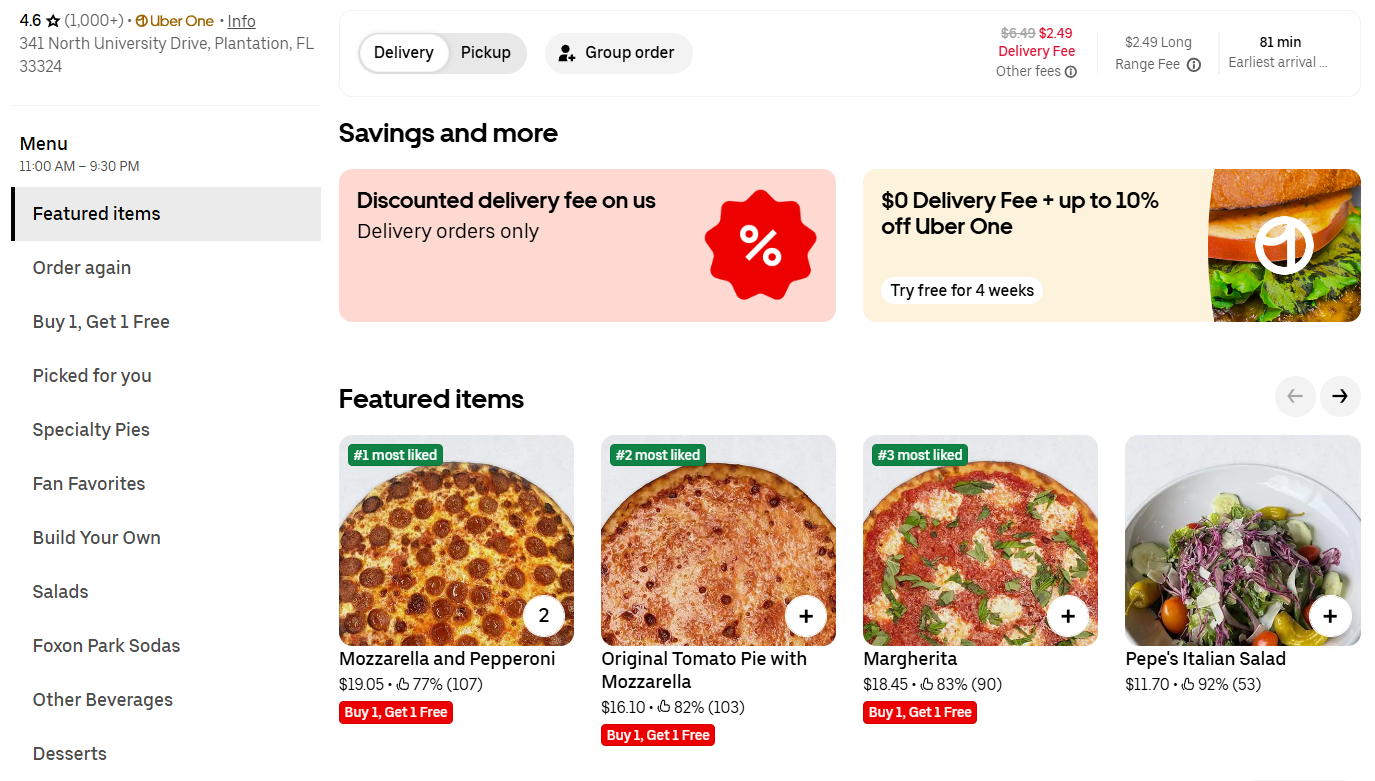This screenshot has width=1375, height=781.
Task: Click quantity badge on Mozzarella and Pepperoni
Action: tap(544, 616)
